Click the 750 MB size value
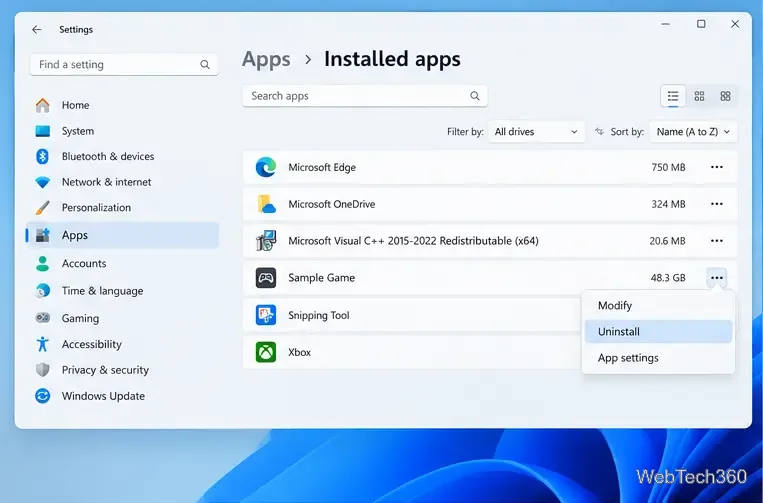 pyautogui.click(x=668, y=167)
